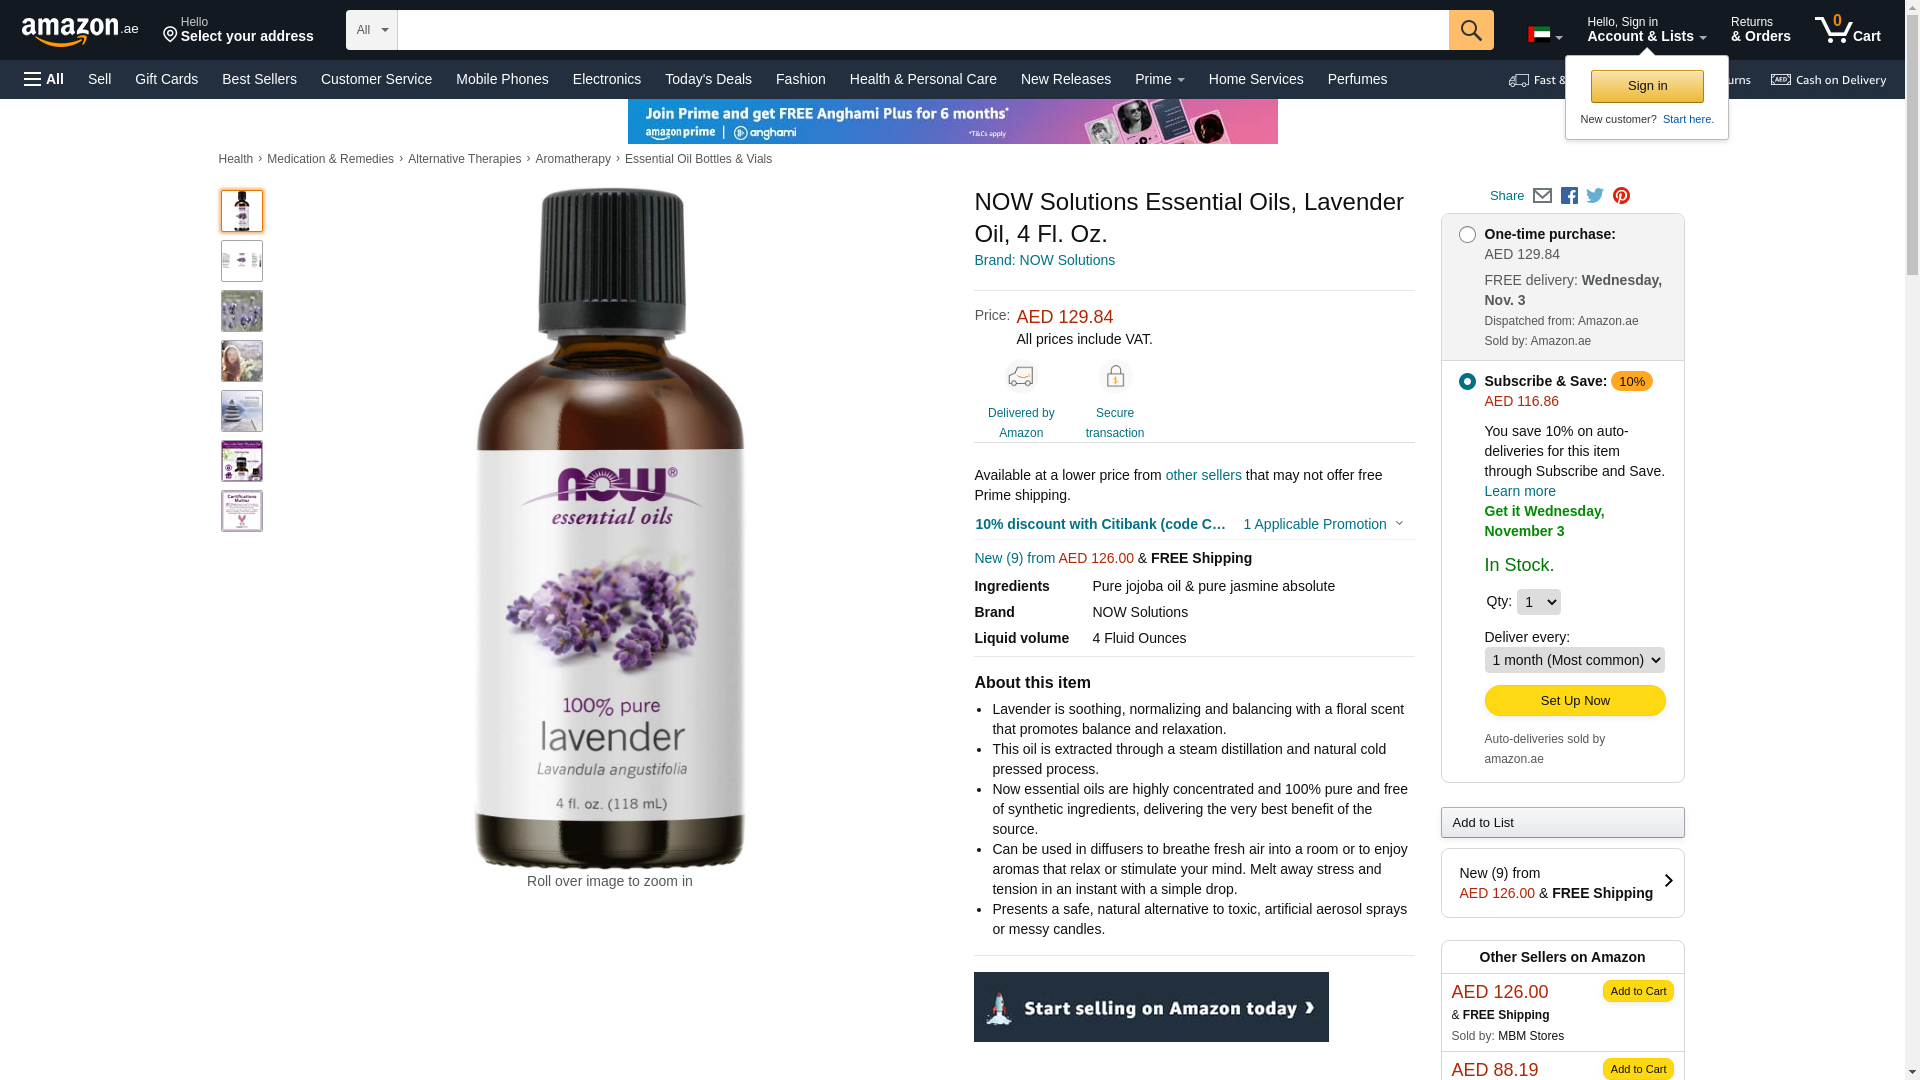Click the Amazon.ae logo
This screenshot has height=1080, width=1920.
point(80,31)
